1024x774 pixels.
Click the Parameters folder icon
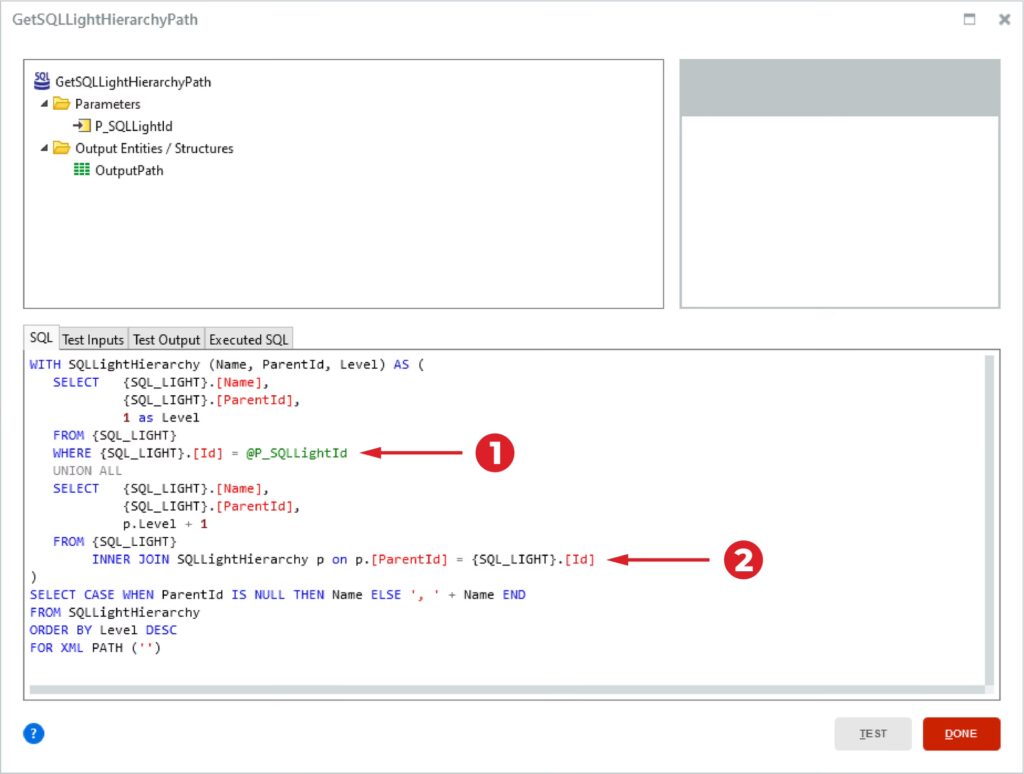click(62, 104)
